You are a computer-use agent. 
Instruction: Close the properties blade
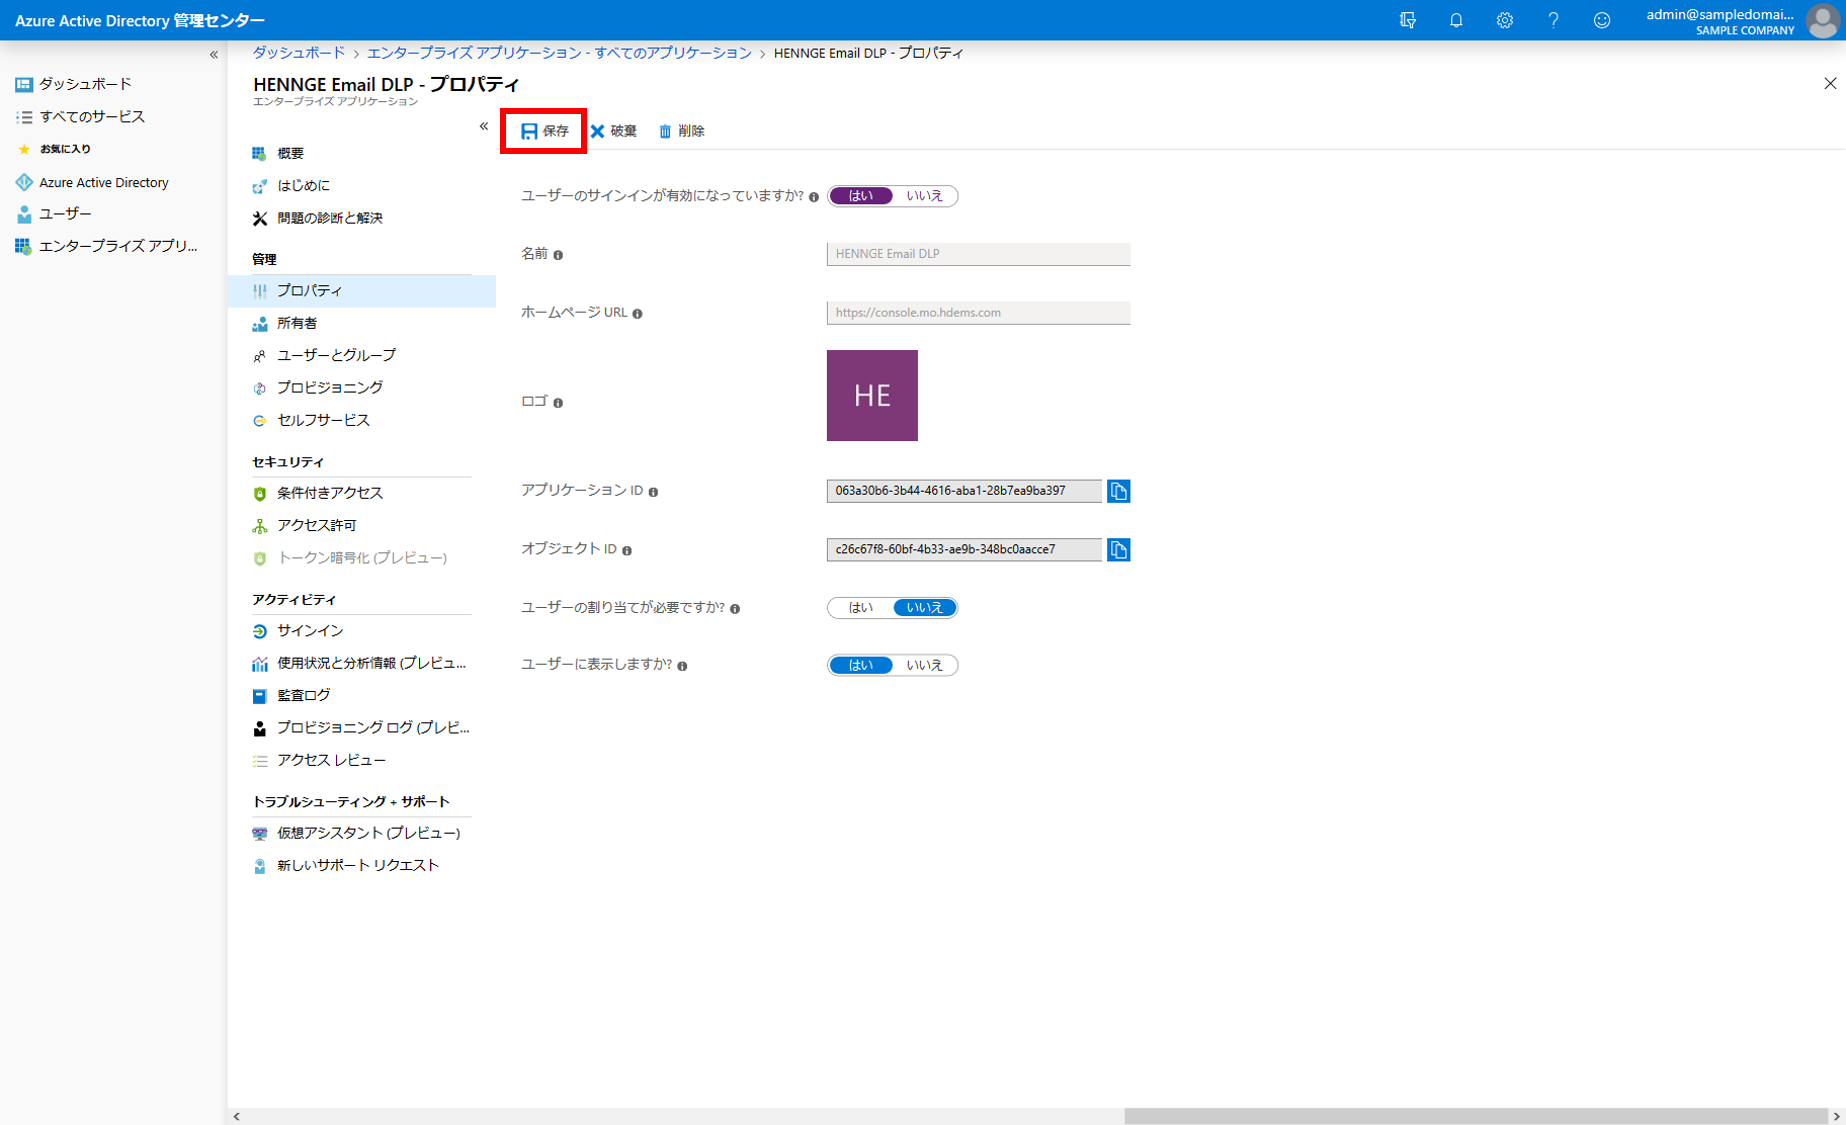click(1830, 84)
